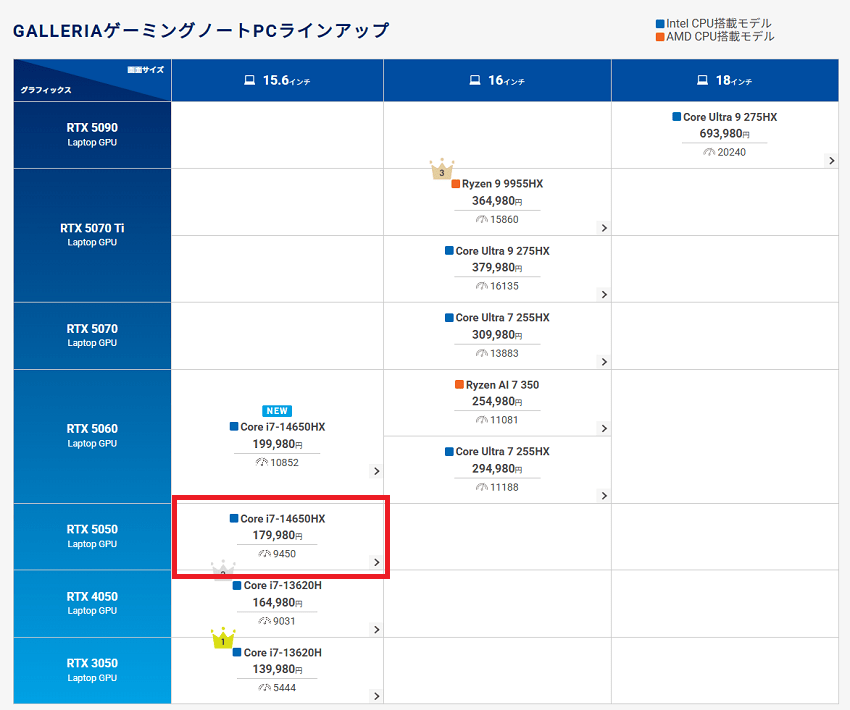Click the orange AMD CPU legend square
The image size is (850, 710).
point(660,37)
